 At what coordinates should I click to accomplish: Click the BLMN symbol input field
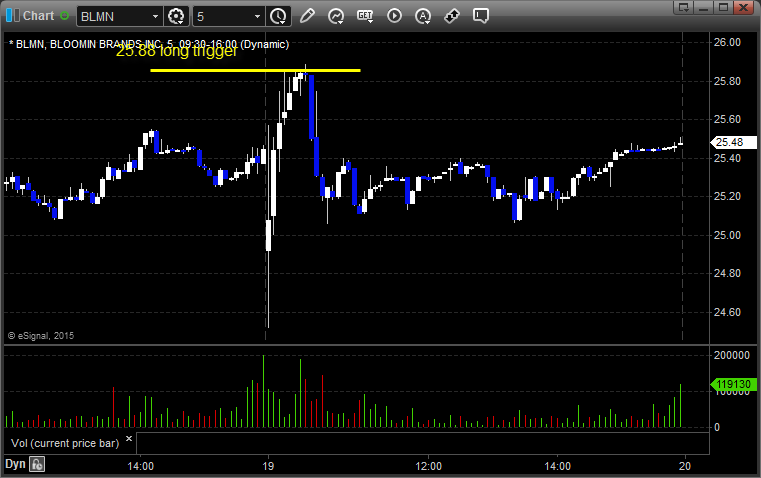[x=114, y=16]
